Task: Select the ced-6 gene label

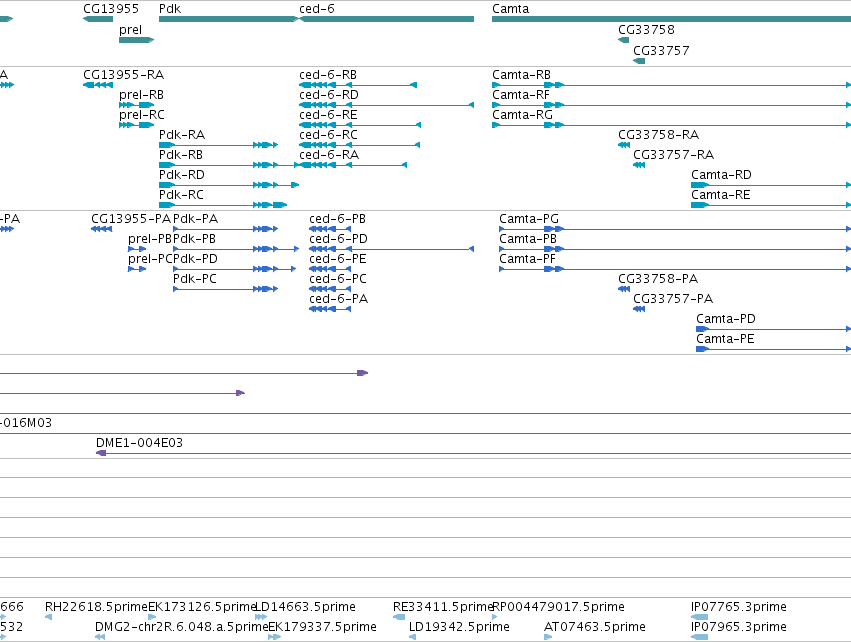Action: coord(316,9)
